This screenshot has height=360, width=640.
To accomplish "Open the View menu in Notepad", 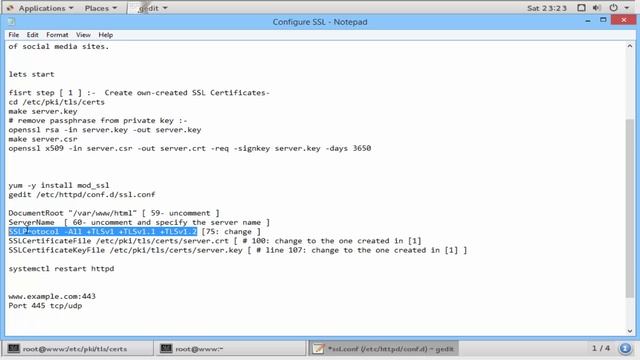I will click(x=83, y=35).
